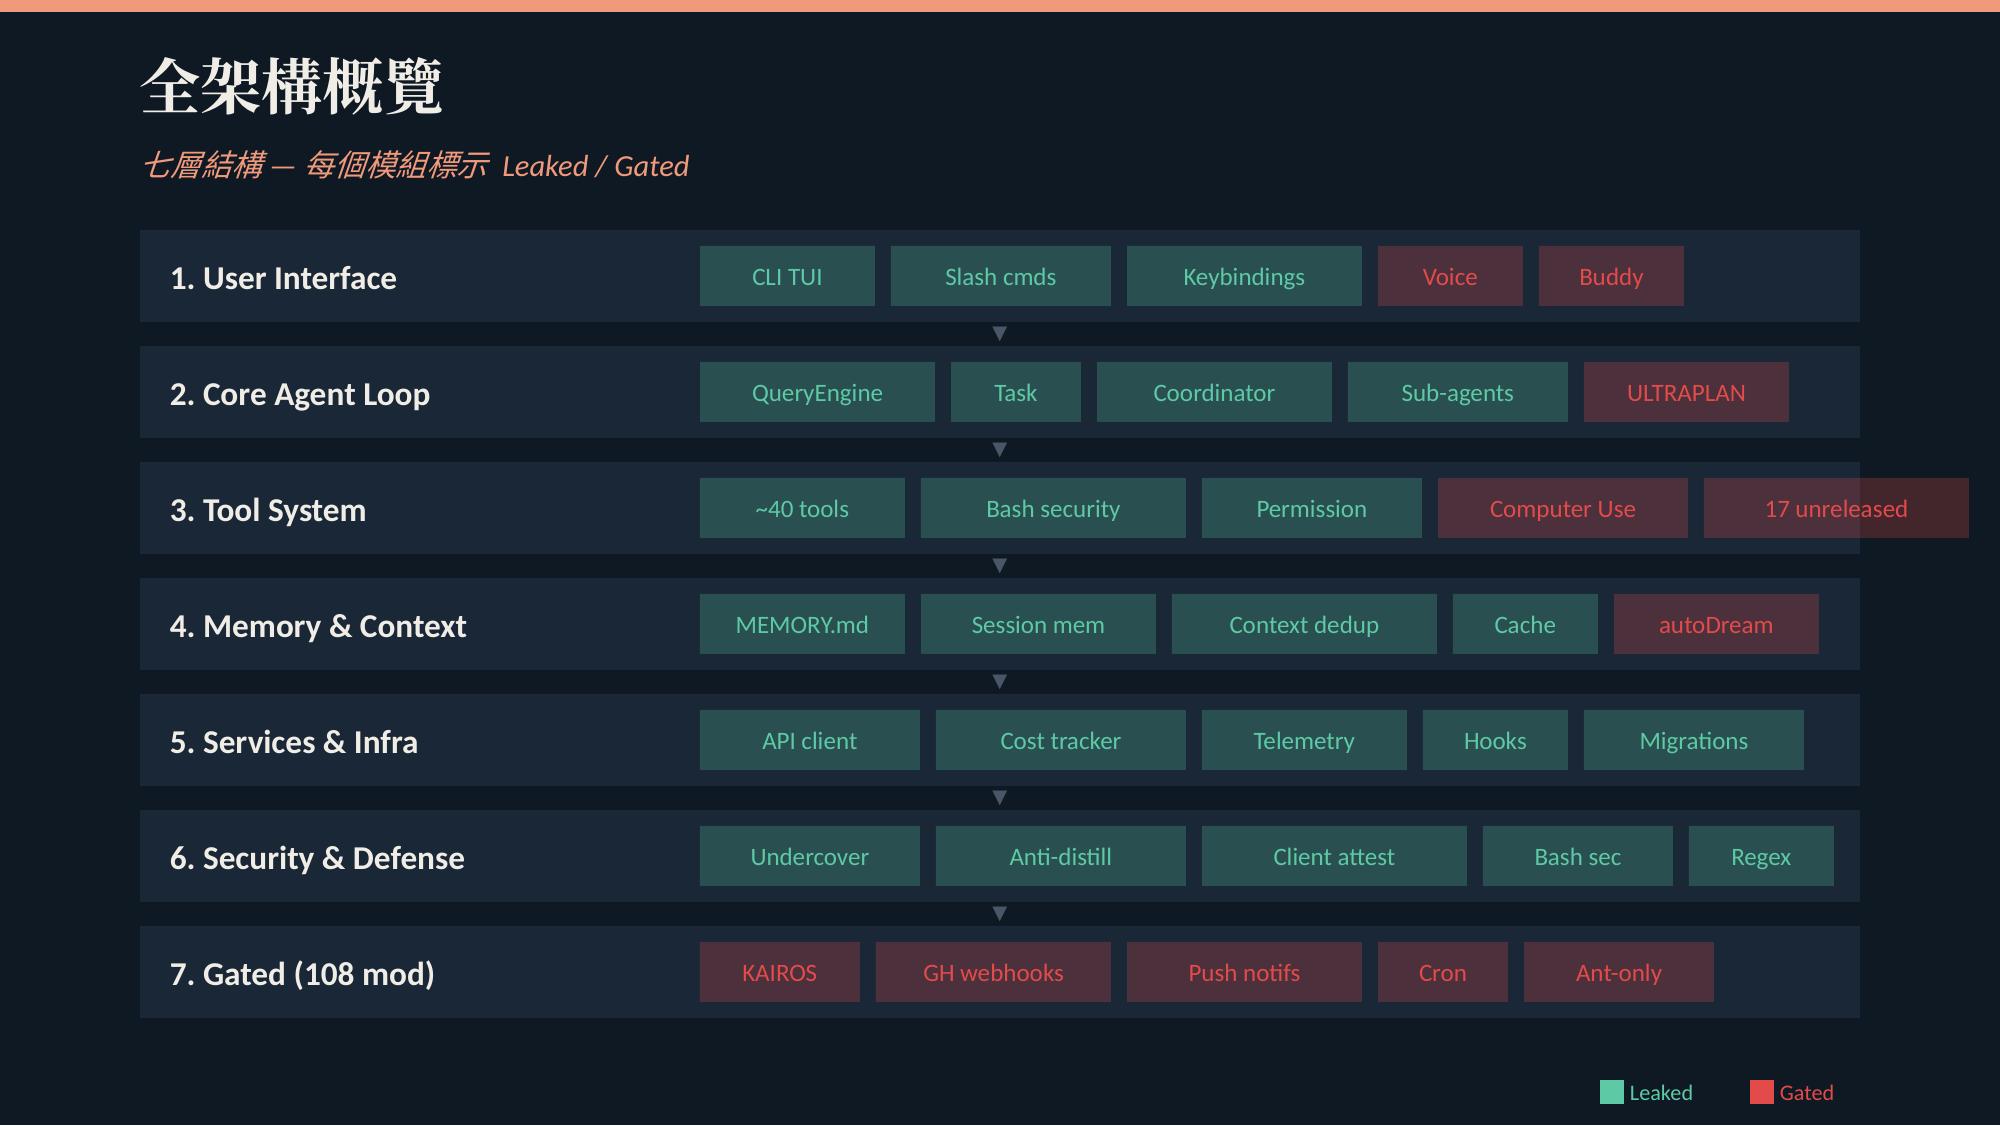Viewport: 2000px width, 1126px height.
Task: Click the Coordinator box
Action: click(1214, 392)
